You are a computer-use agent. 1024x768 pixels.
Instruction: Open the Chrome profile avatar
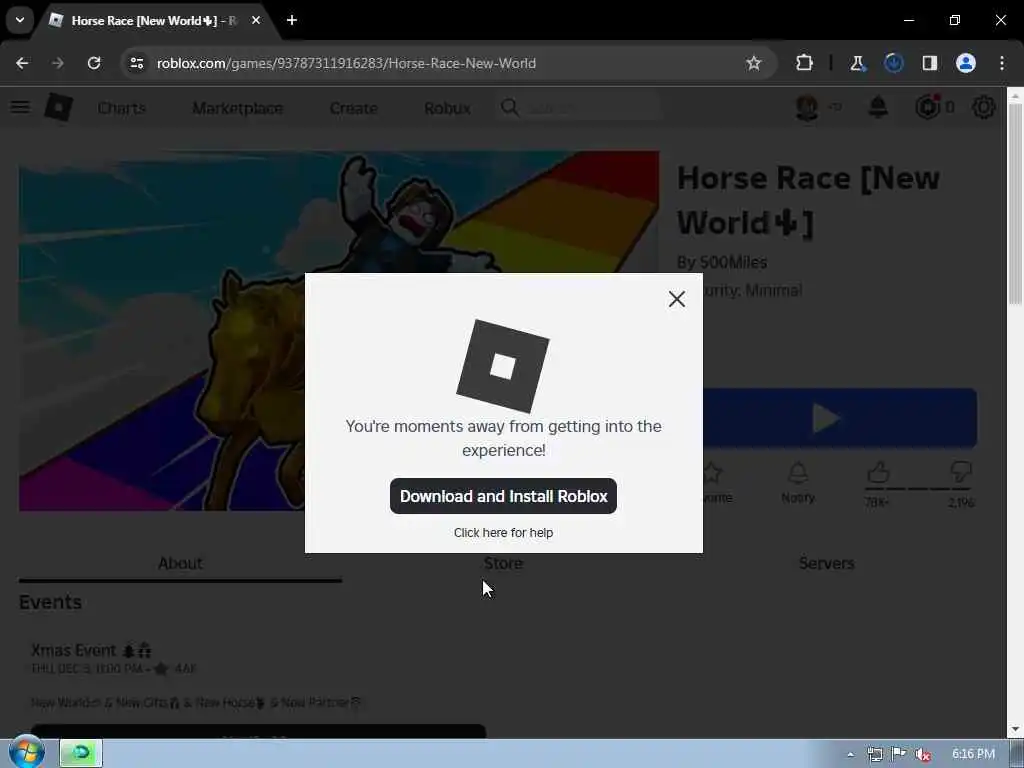click(966, 63)
